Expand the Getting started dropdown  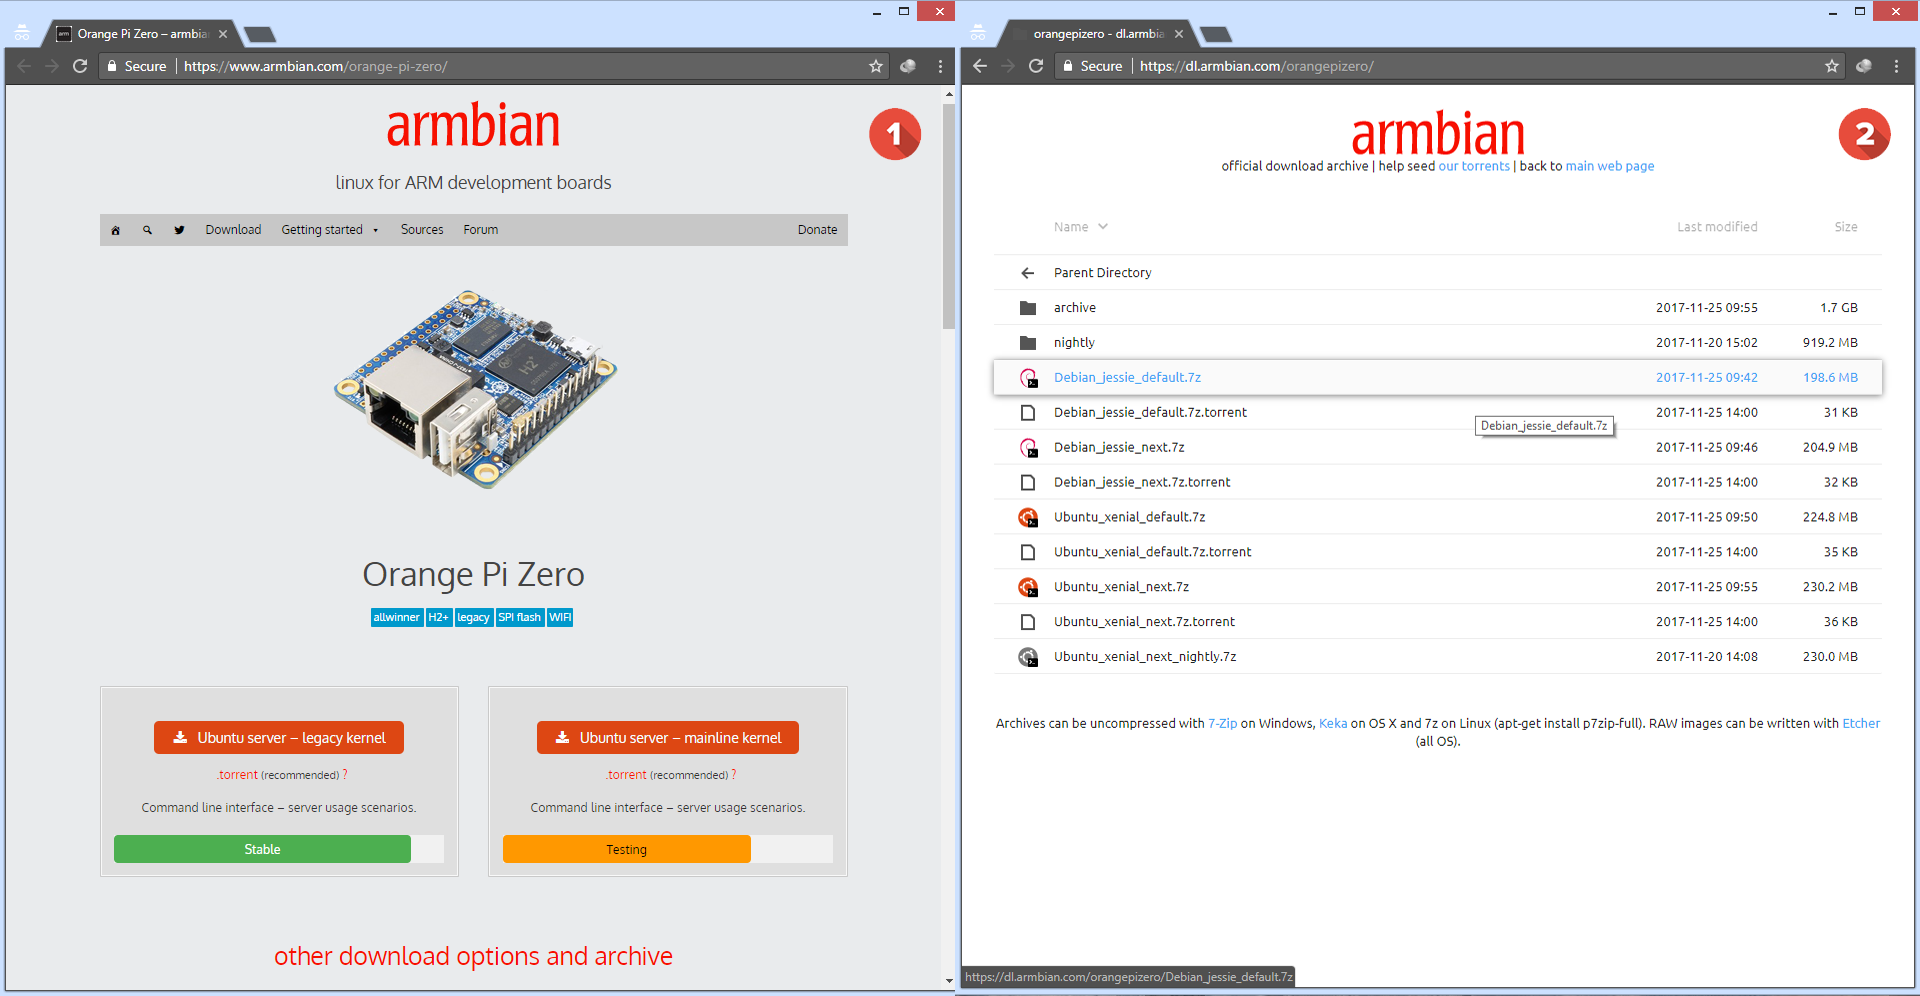[329, 230]
